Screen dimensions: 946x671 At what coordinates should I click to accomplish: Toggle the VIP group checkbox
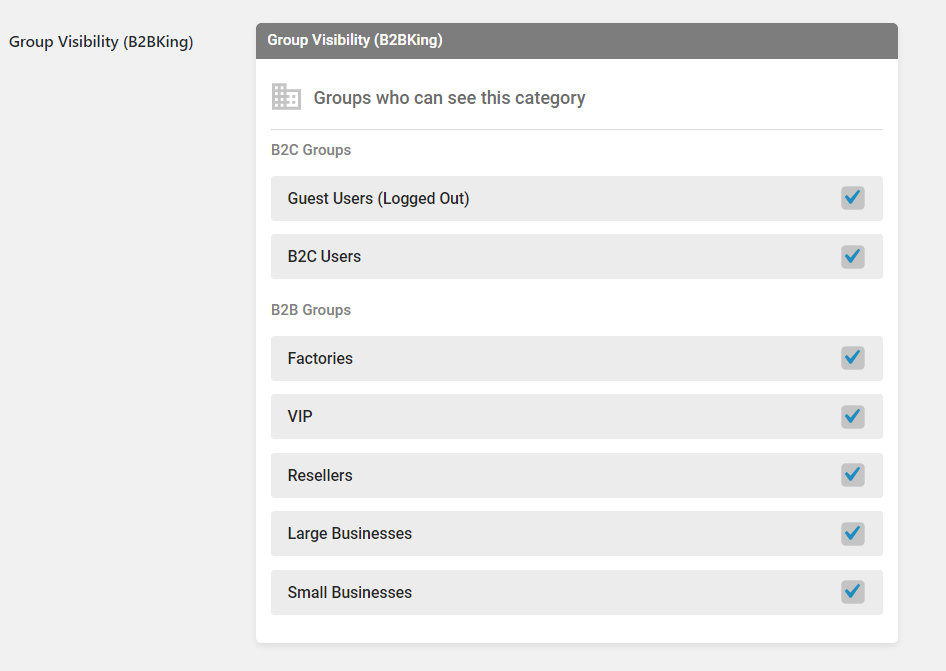(x=852, y=416)
